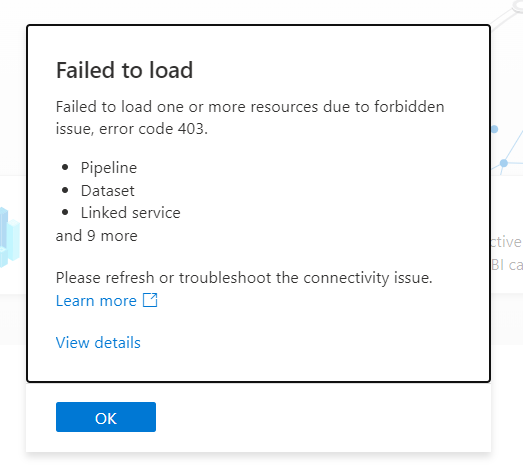Click the bullet point next to Dataset
The height and width of the screenshot is (468, 523).
[x=65, y=190]
